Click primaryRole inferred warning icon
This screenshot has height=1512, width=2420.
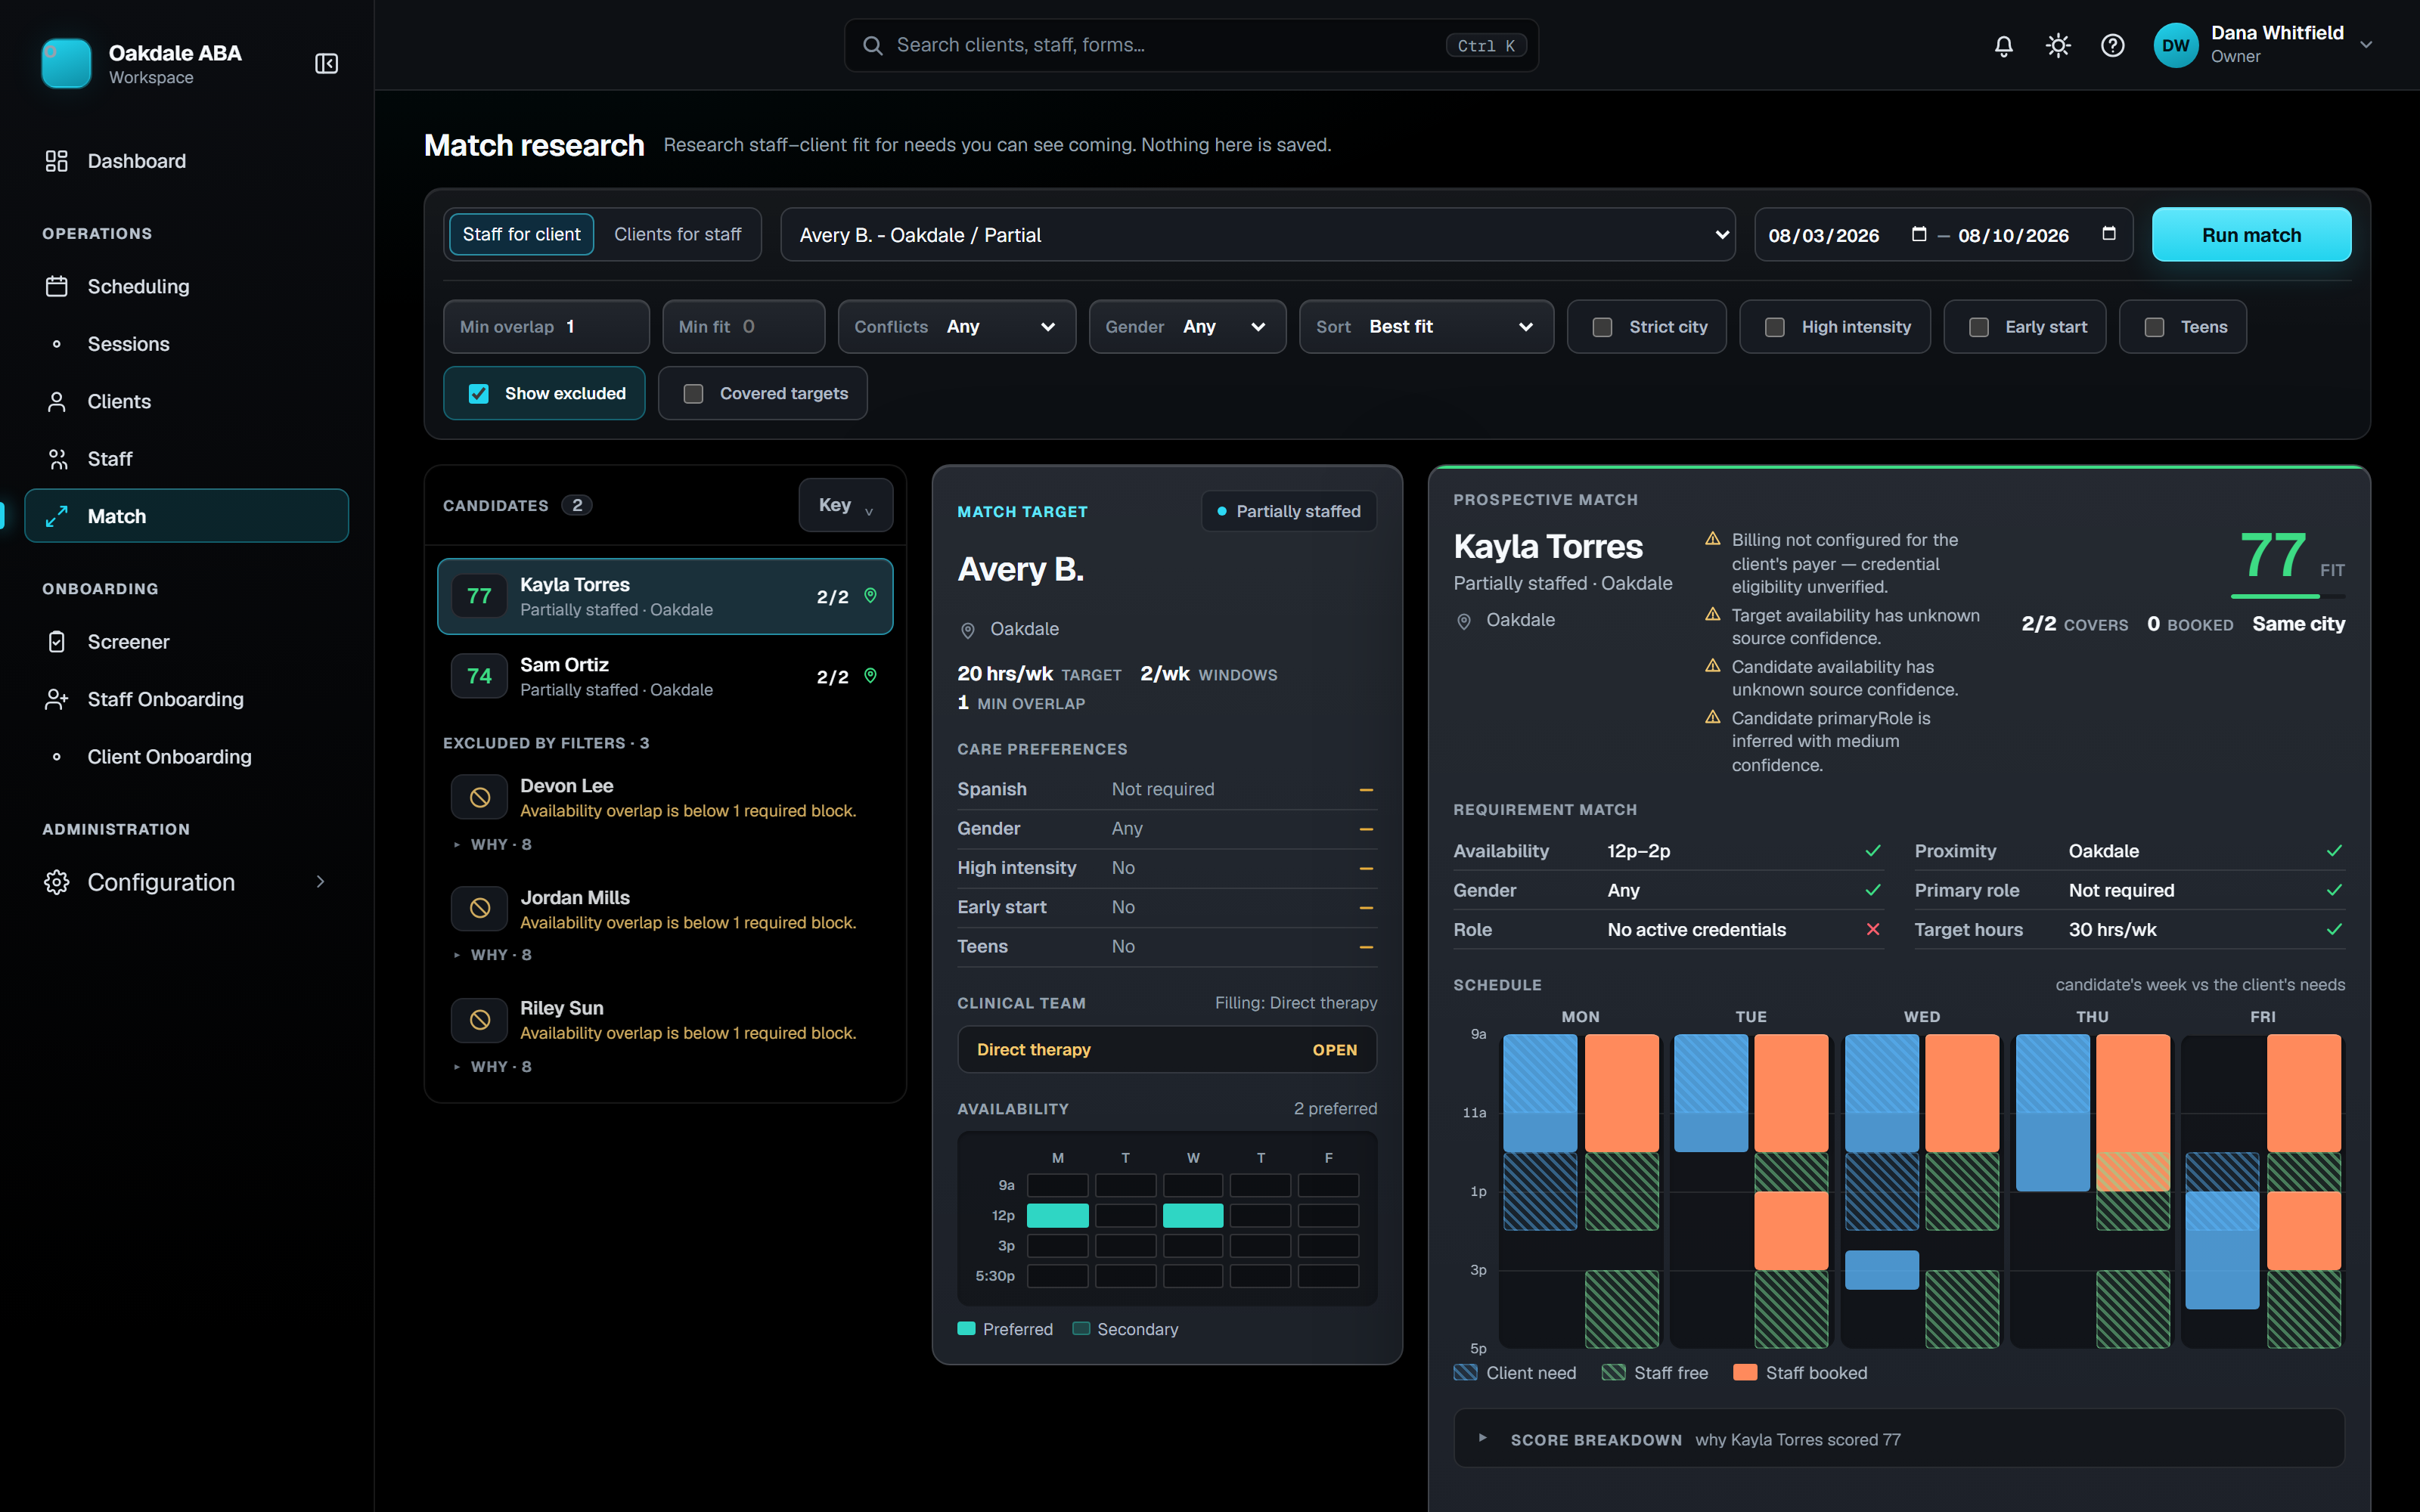(x=1712, y=718)
